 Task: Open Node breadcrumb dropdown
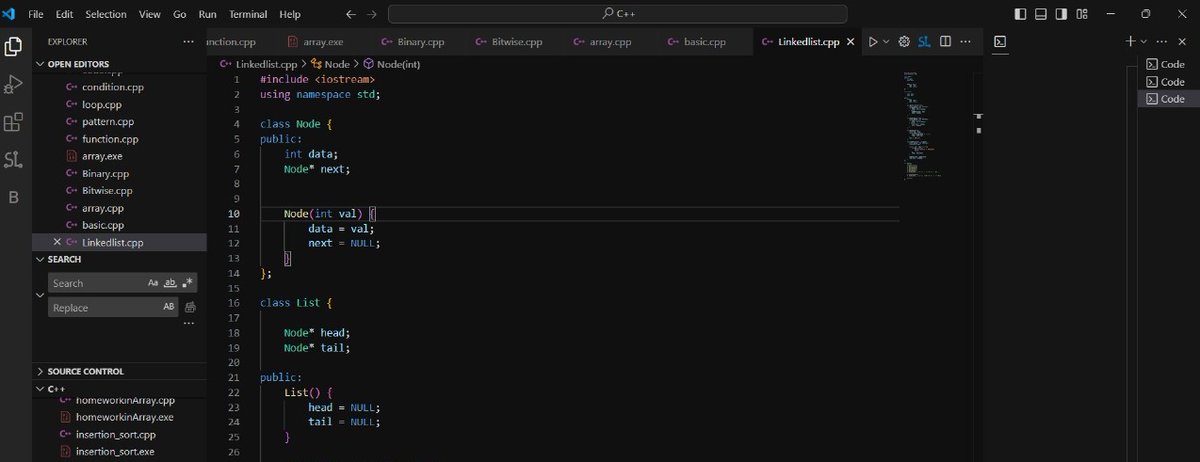pos(331,64)
